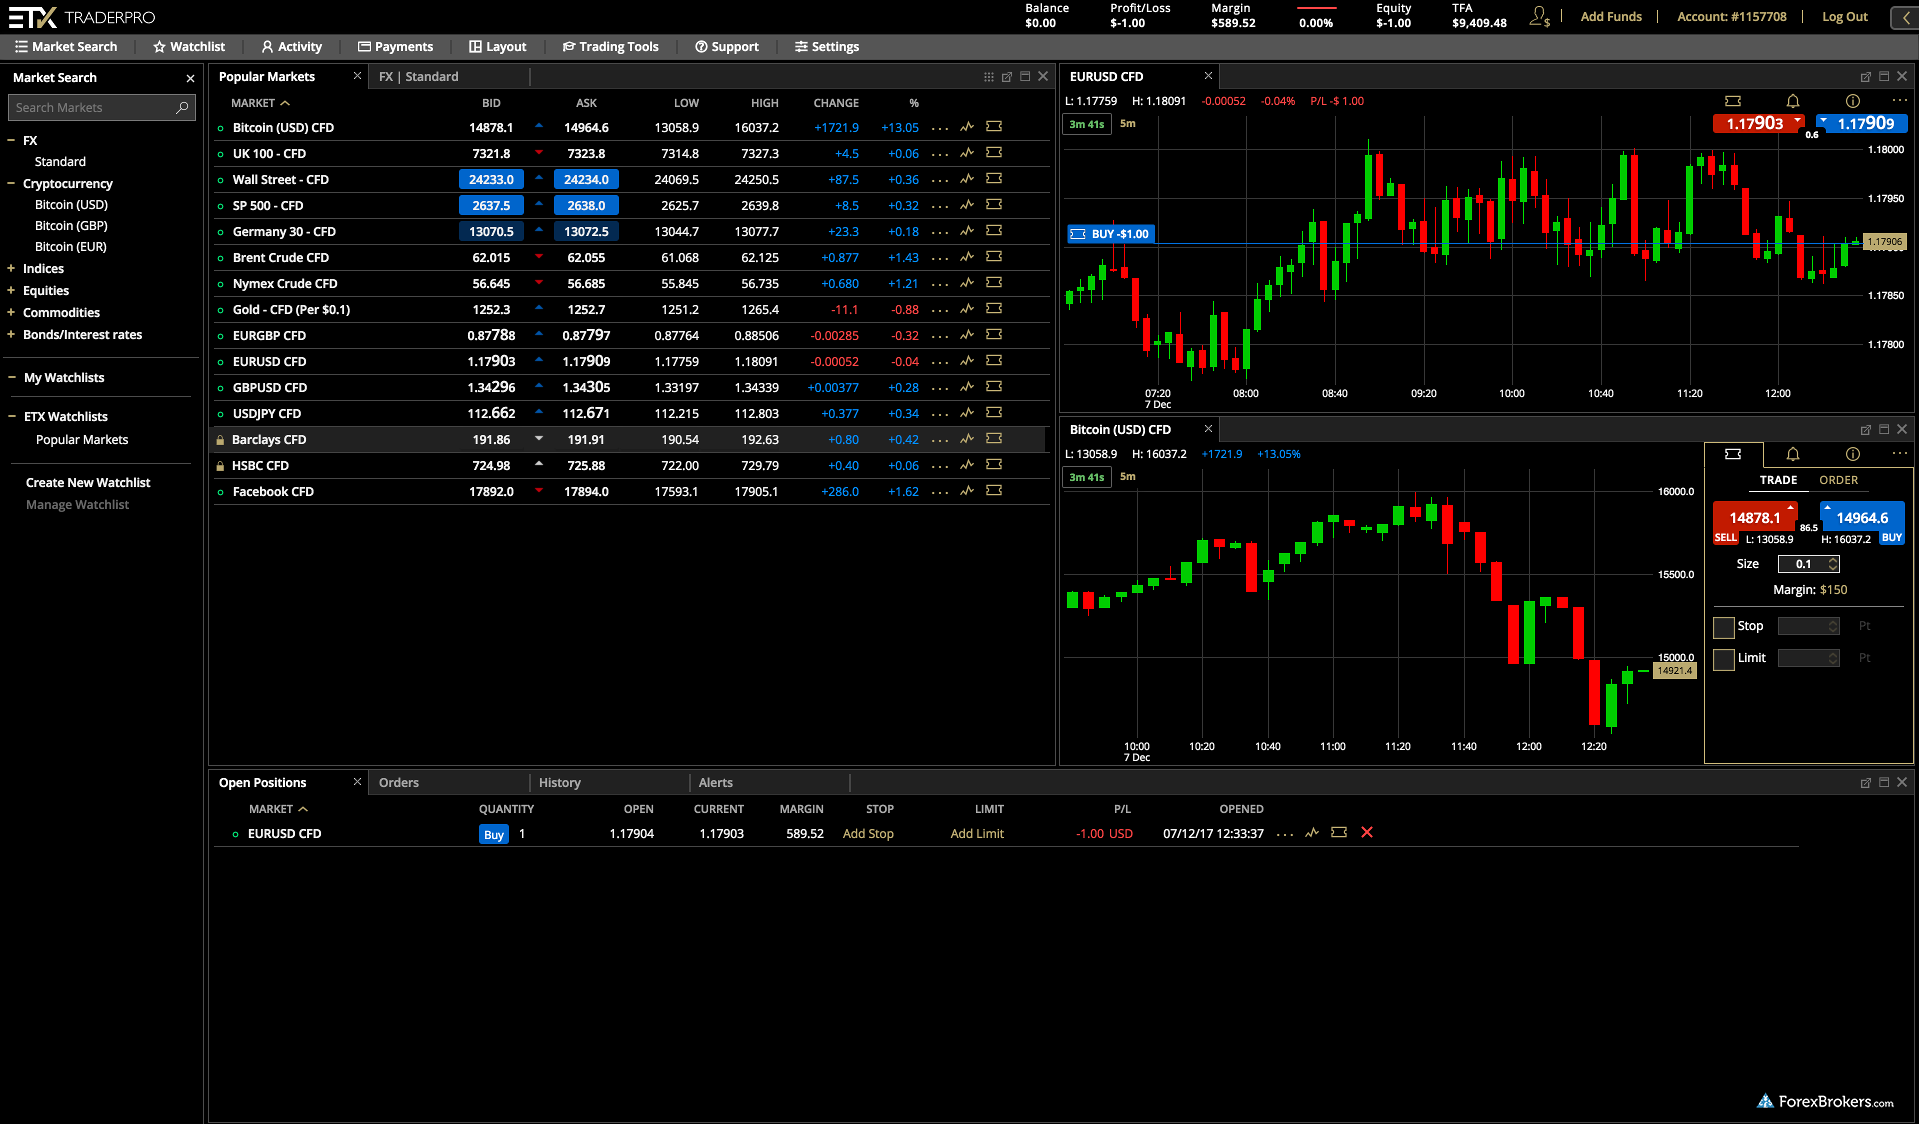Screen dimensions: 1919x1124
Task: Open trade ticket icon for SP 500 - CFD row
Action: pyautogui.click(x=994, y=205)
